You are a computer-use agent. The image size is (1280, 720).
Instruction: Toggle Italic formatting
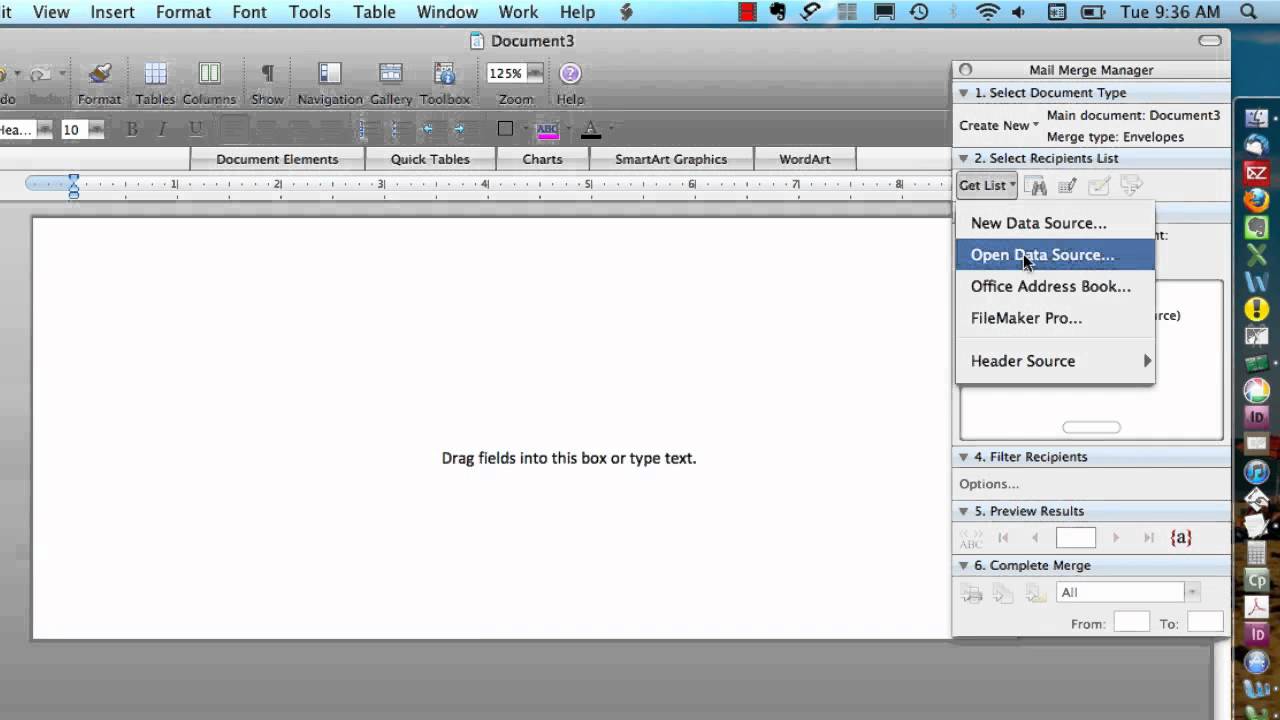click(x=162, y=129)
